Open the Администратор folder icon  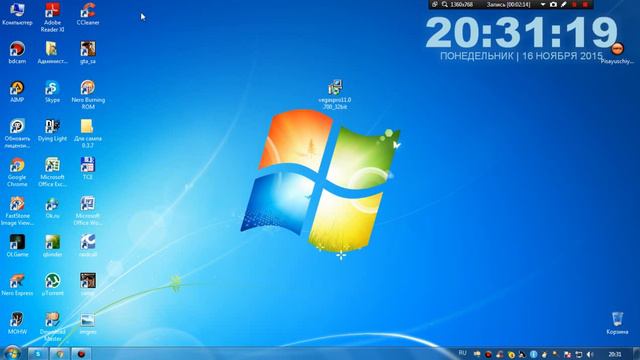[52, 53]
